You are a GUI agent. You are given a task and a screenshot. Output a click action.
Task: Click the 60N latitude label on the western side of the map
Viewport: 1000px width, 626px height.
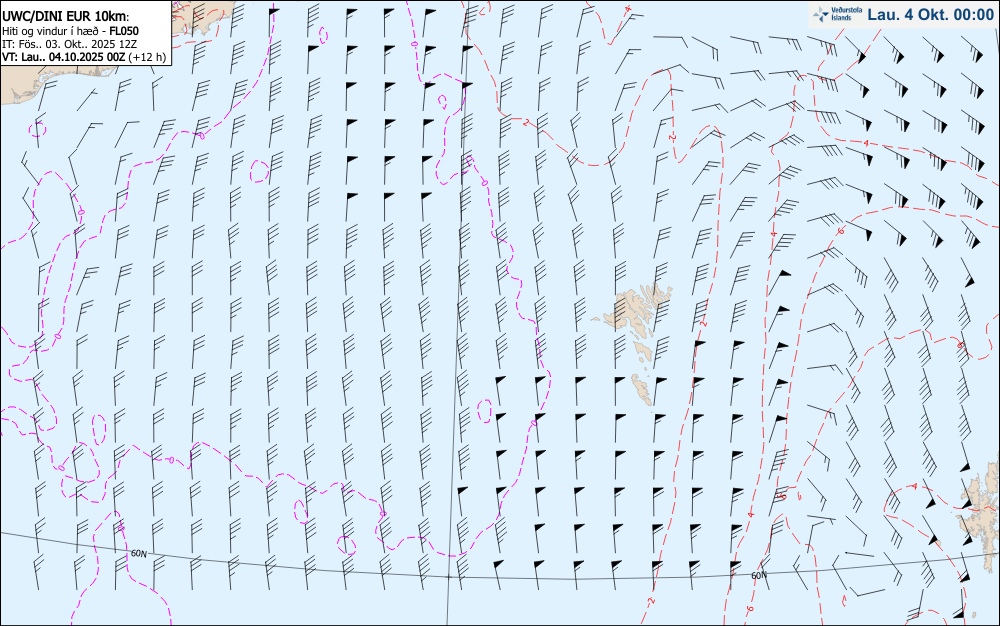tap(138, 553)
